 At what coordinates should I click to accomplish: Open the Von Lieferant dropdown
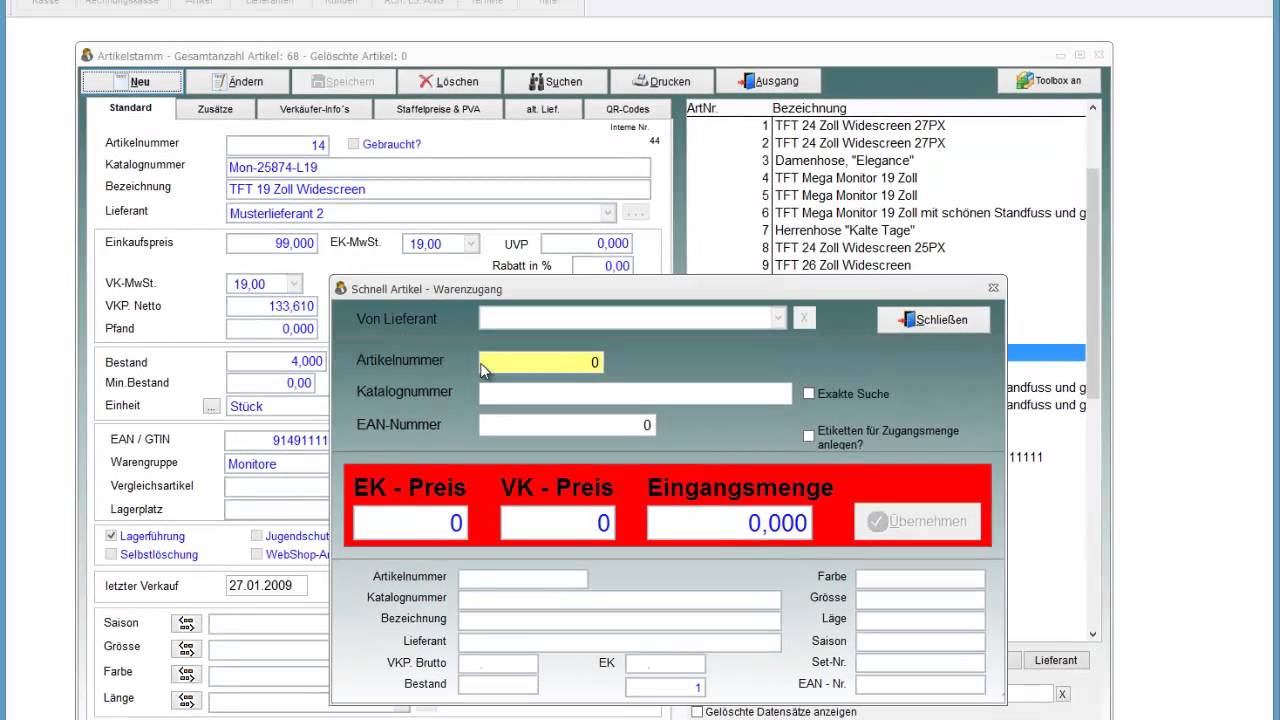(778, 318)
